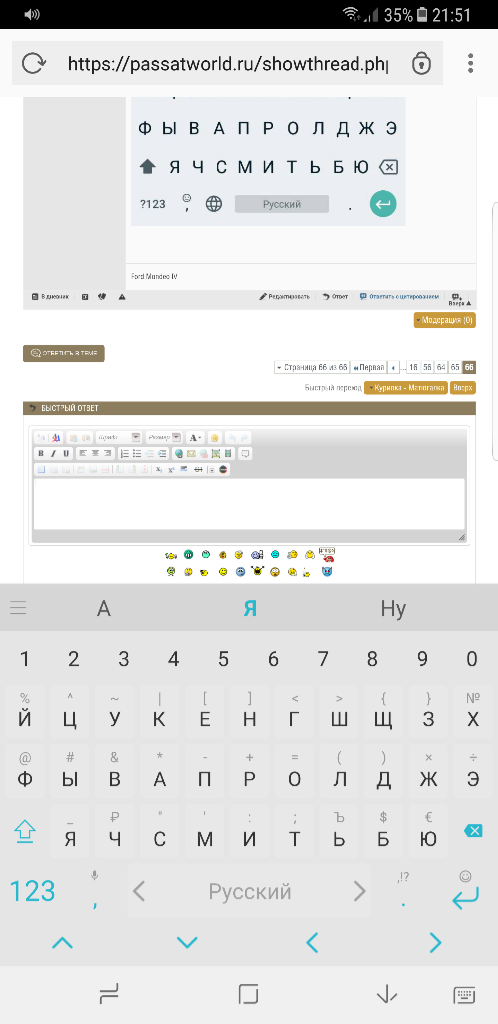The image size is (498, 1024).
Task: Toggle underline formatting in quick reply editor
Action: pyautogui.click(x=66, y=453)
